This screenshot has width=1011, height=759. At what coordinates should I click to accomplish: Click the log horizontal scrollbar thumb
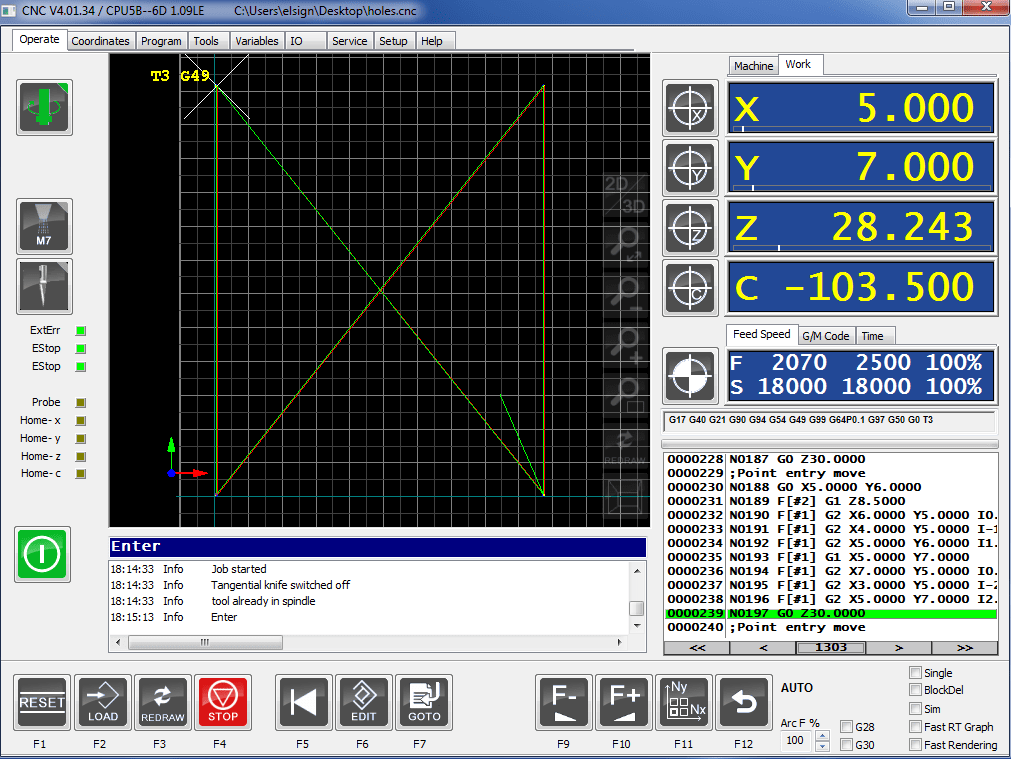205,642
